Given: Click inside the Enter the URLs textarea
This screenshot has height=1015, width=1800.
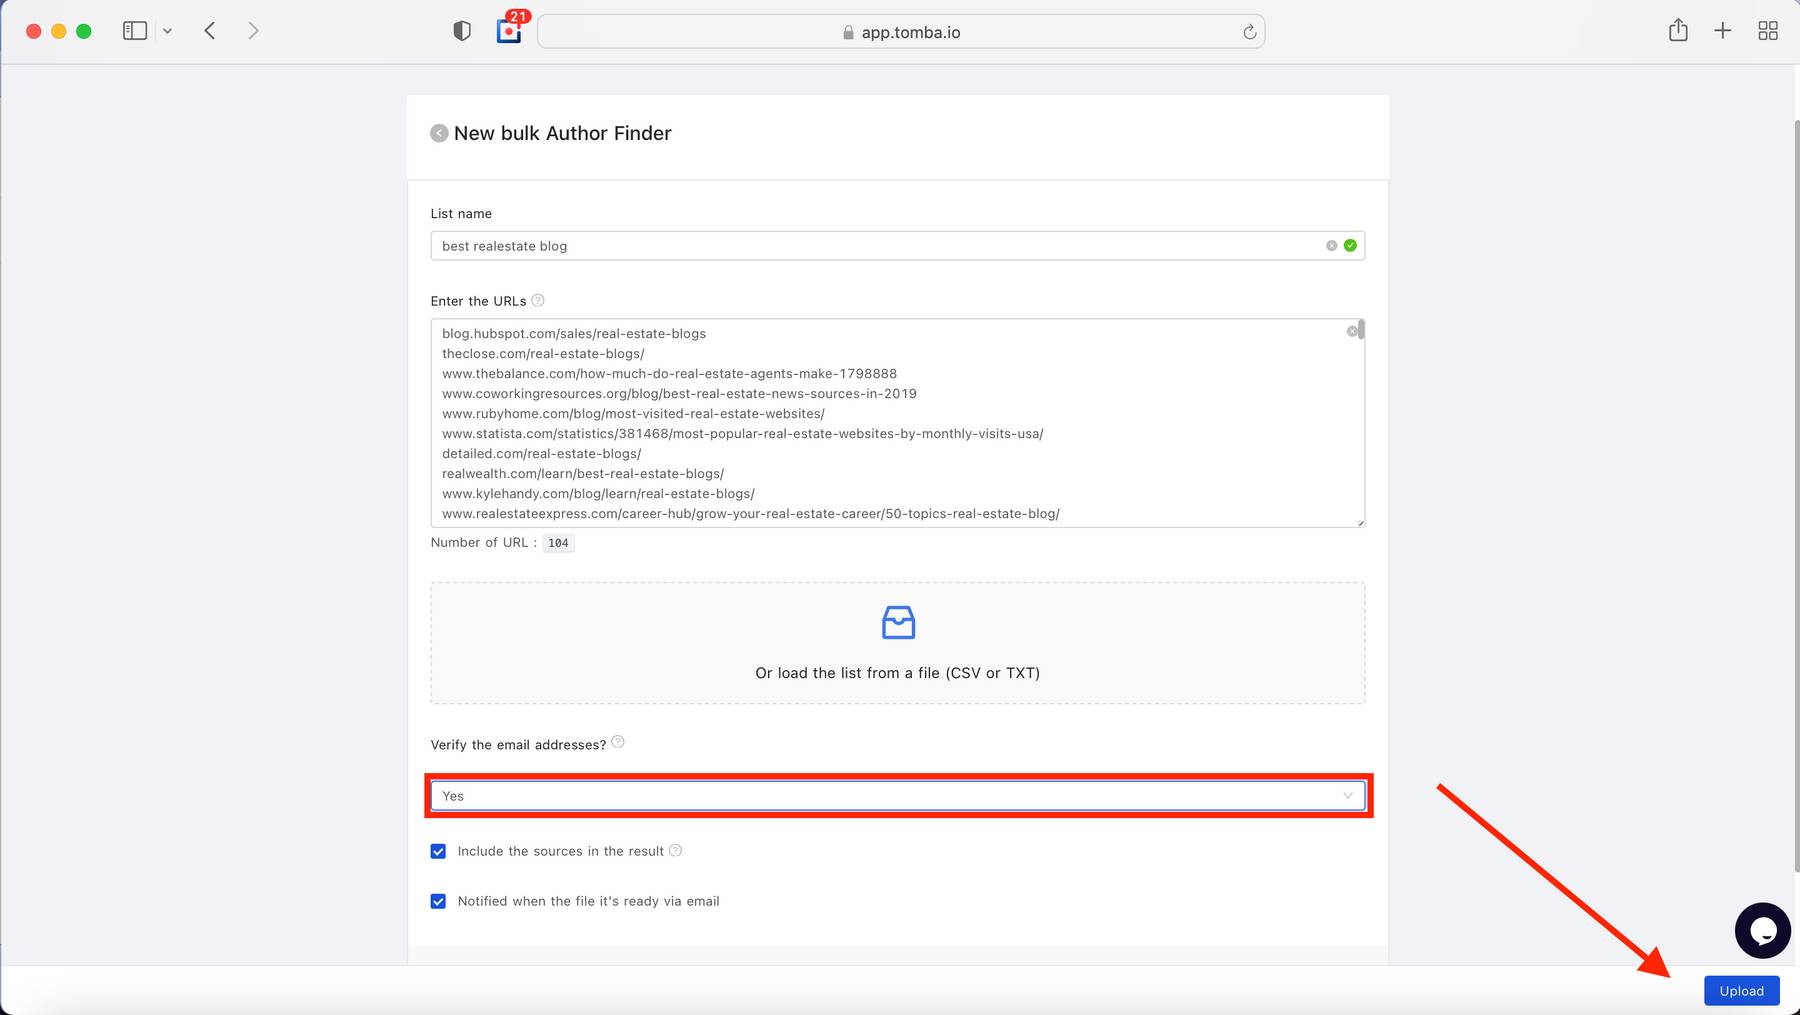Looking at the screenshot, I should pyautogui.click(x=897, y=423).
